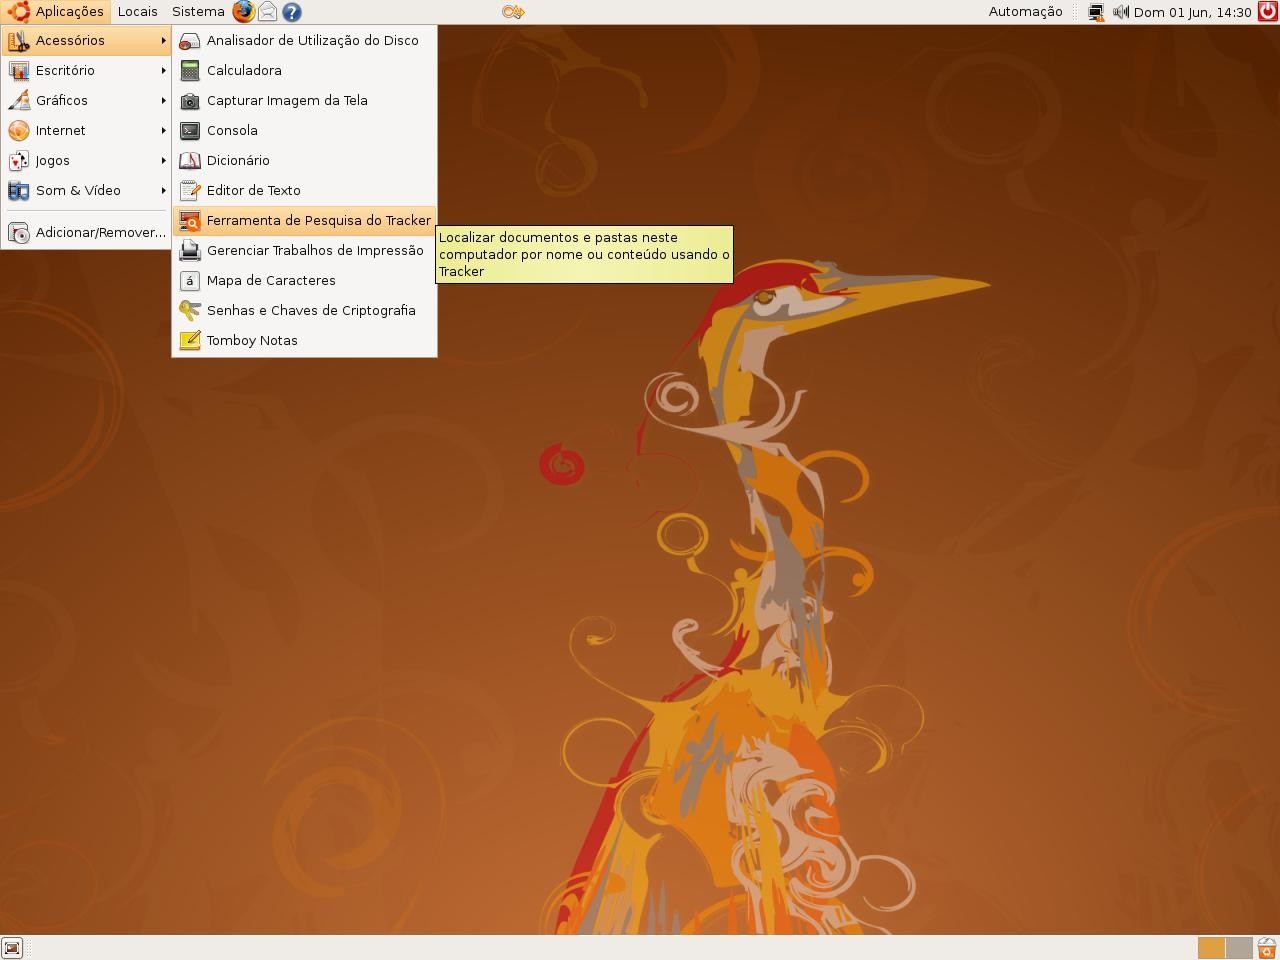1280x960 pixels.
Task: Open Senhas e Chaves de Criptografia
Action: point(304,311)
